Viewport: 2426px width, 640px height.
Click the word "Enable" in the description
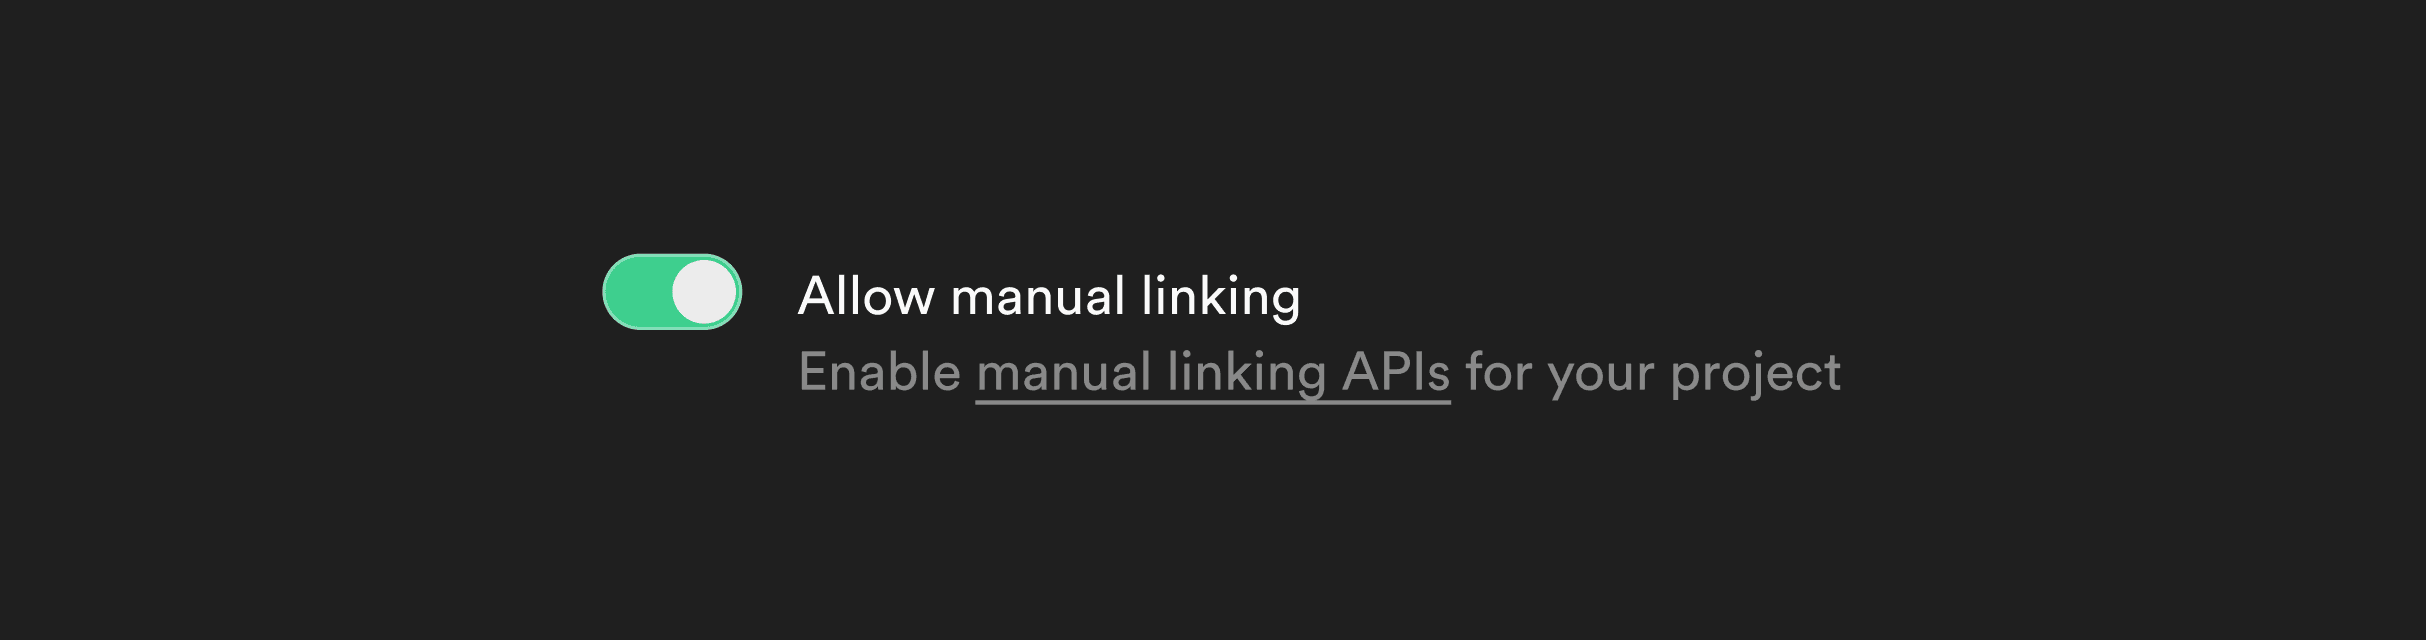[880, 372]
